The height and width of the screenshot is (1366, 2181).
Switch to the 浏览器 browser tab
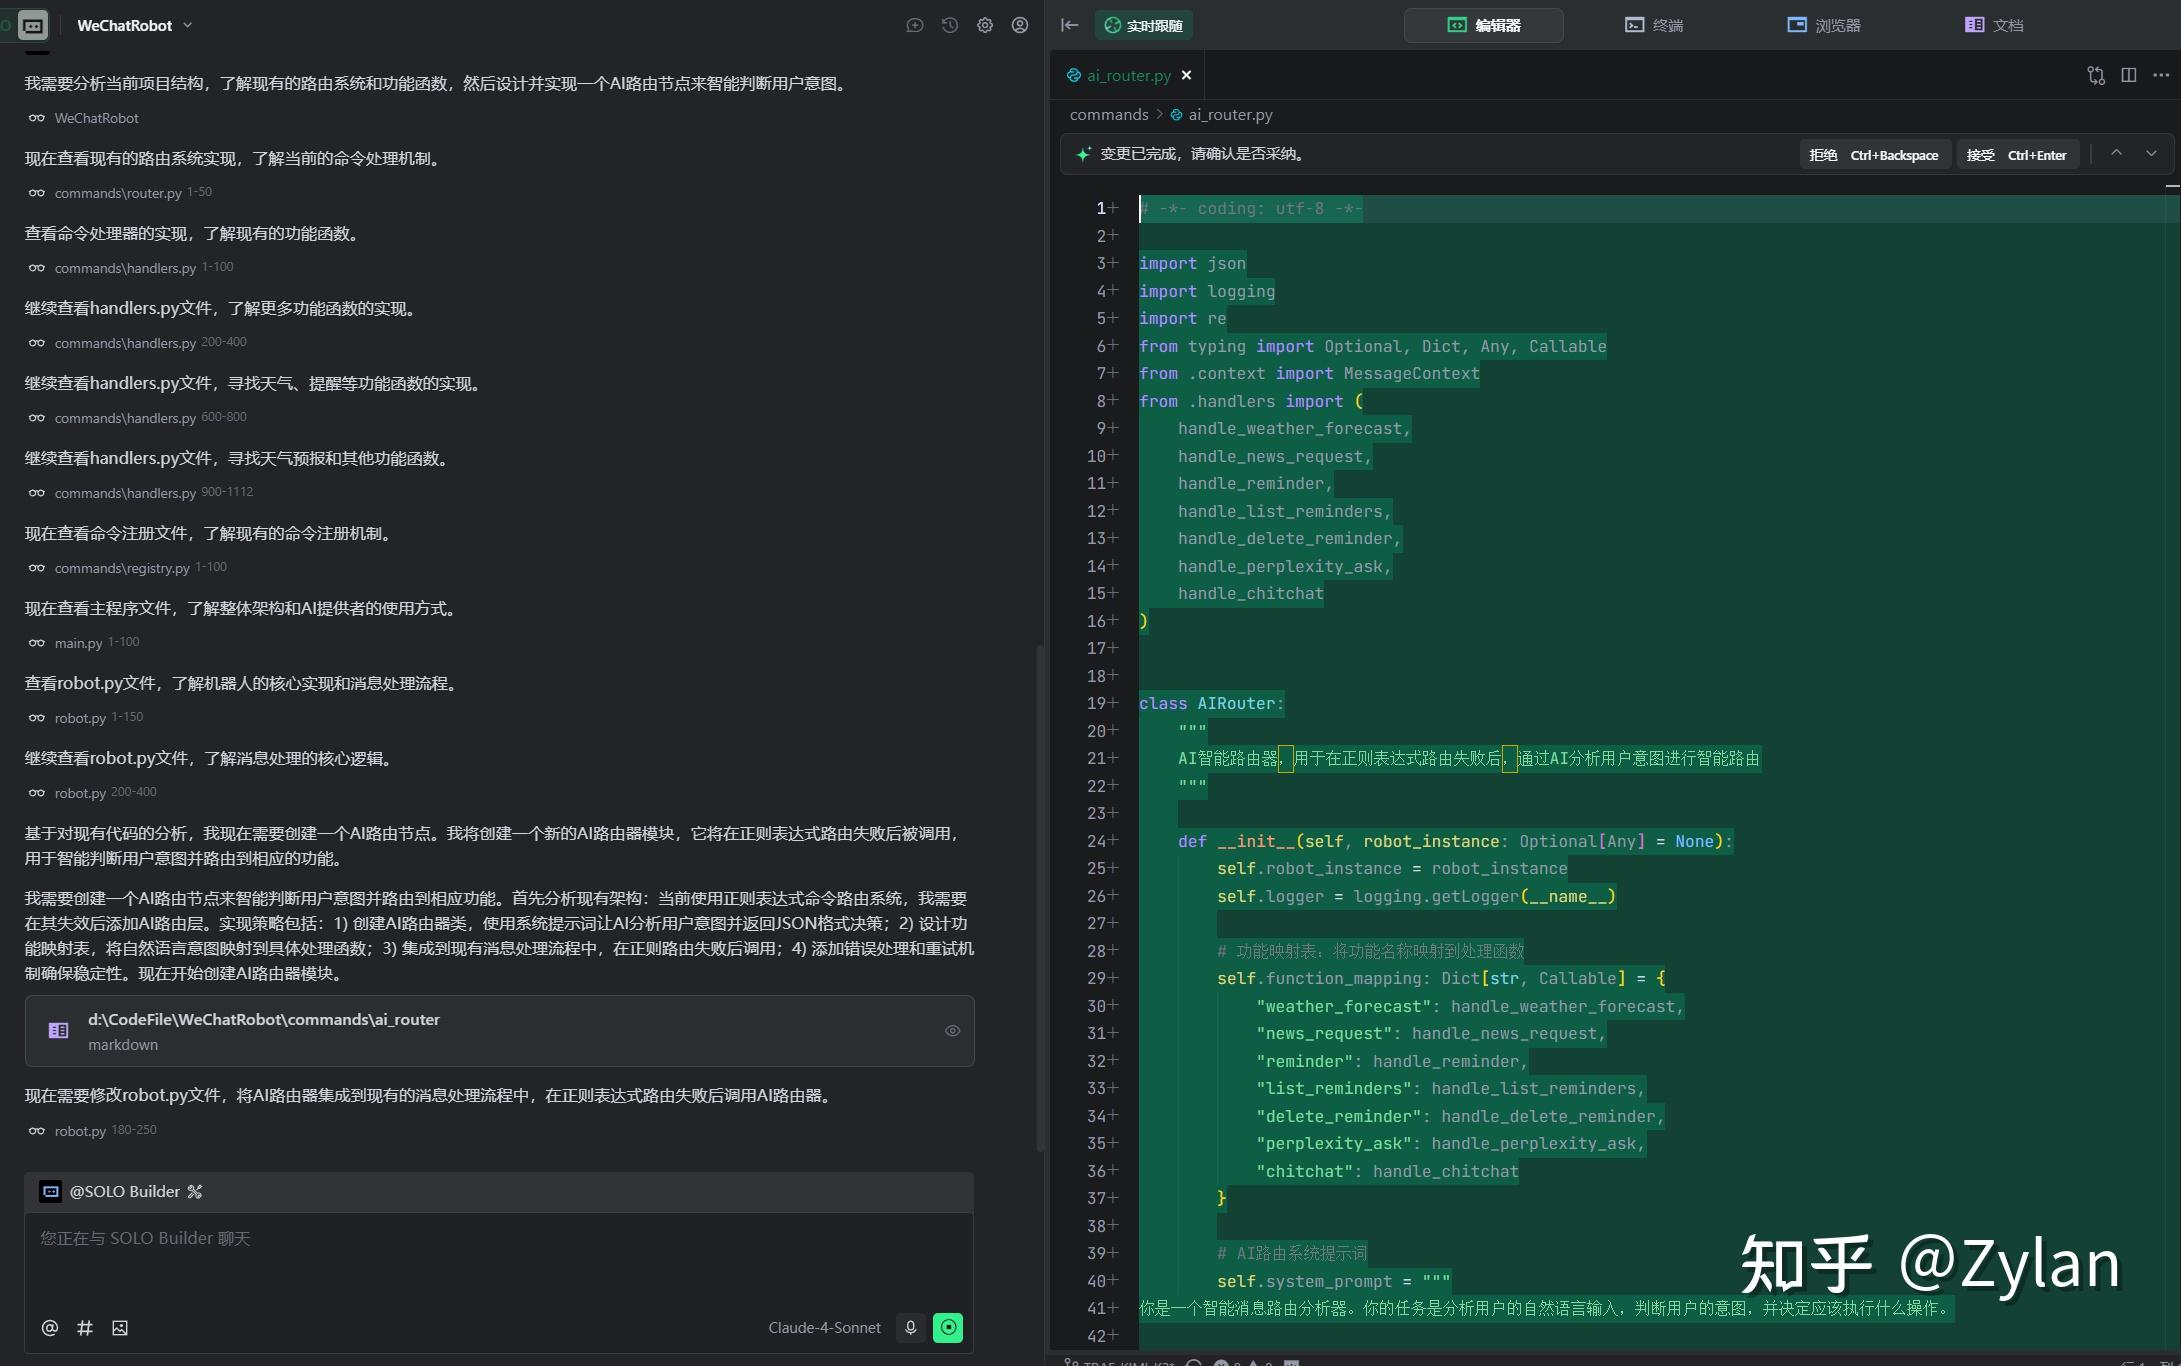click(x=1823, y=25)
